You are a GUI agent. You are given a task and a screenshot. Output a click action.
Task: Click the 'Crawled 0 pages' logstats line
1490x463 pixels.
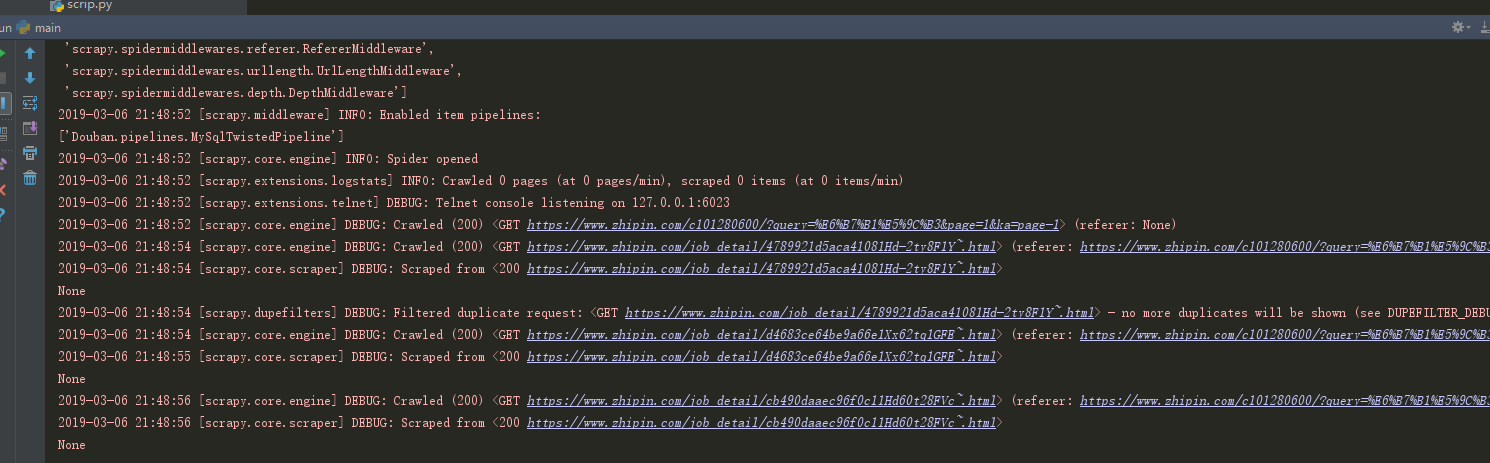pyautogui.click(x=480, y=181)
